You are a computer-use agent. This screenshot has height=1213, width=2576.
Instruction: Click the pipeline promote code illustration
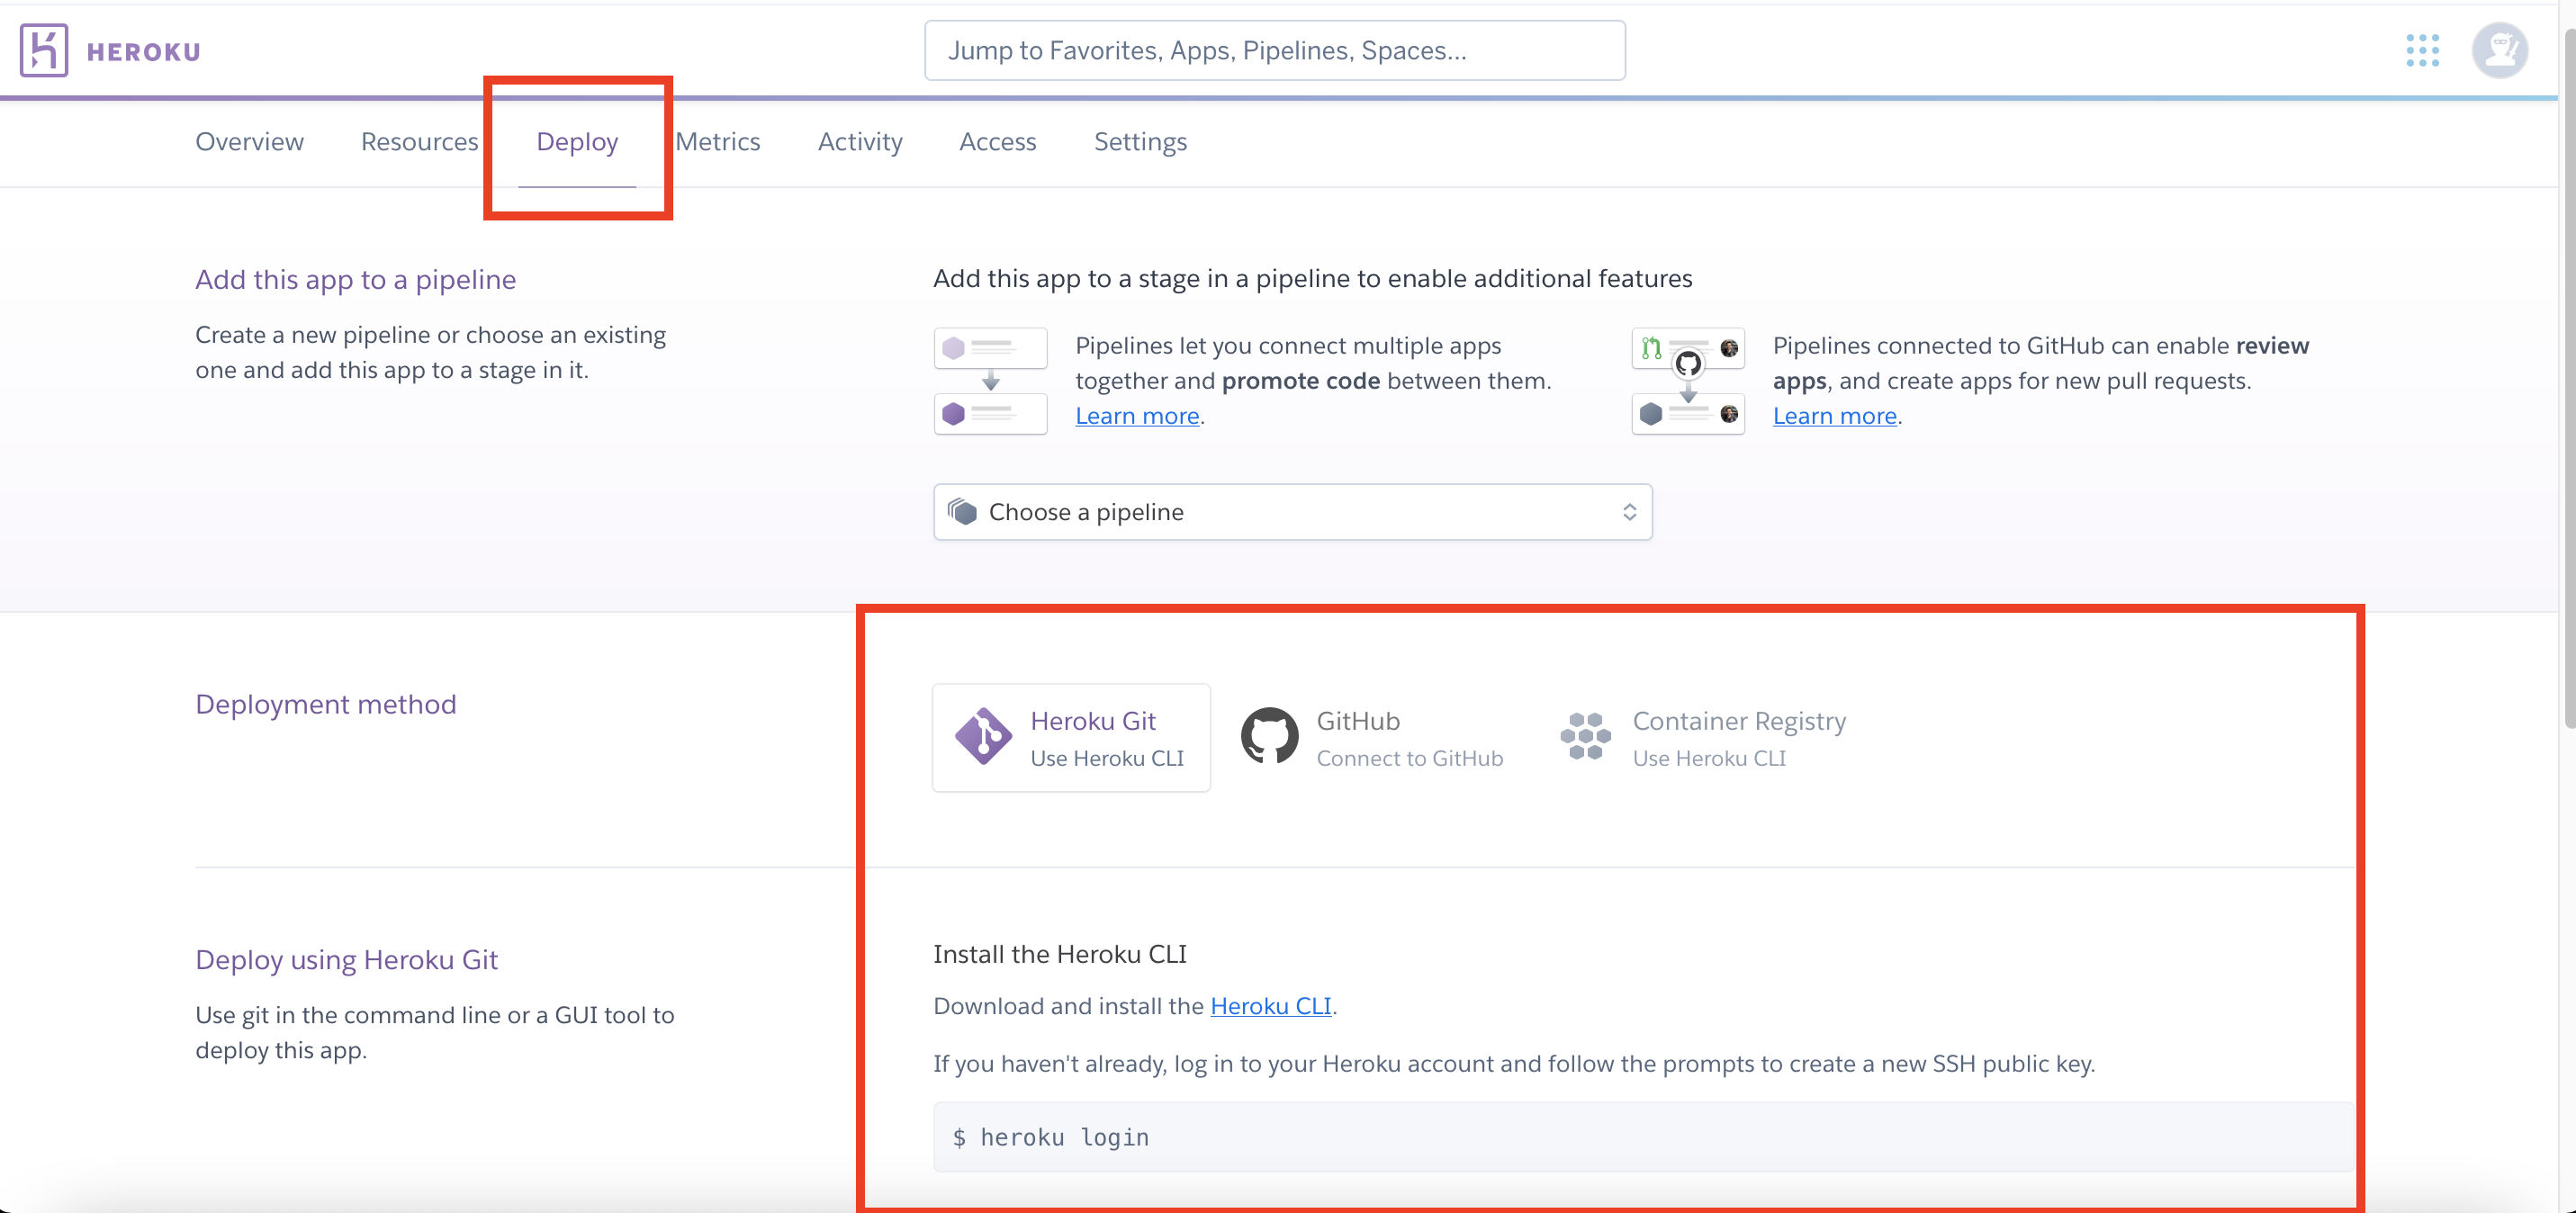coord(990,381)
